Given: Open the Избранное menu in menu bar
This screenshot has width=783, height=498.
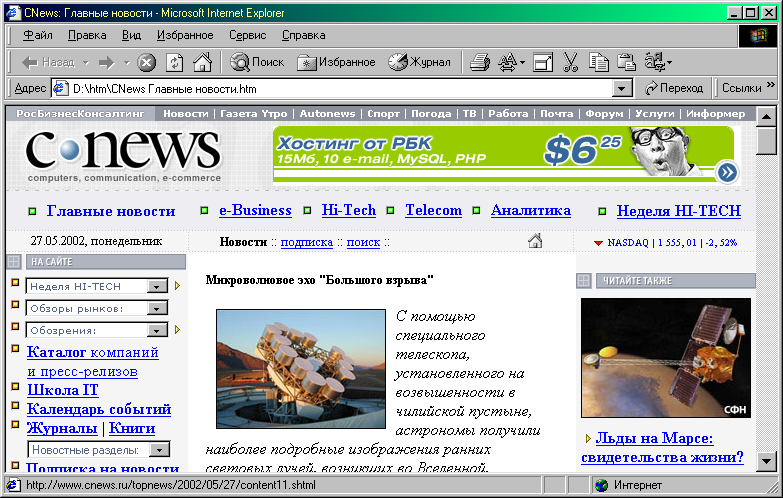Looking at the screenshot, I should tap(185, 35).
